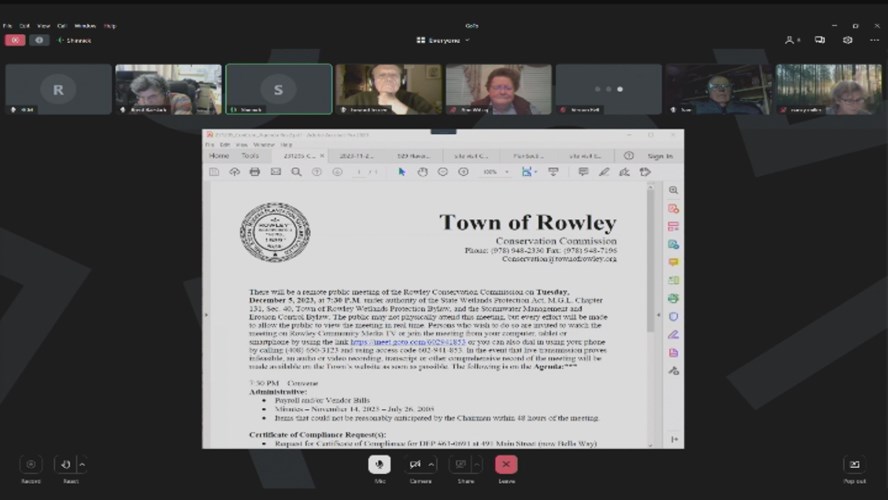Viewport: 888px width, 500px height.
Task: Click the read mode scrolling icon
Action: pos(553,172)
